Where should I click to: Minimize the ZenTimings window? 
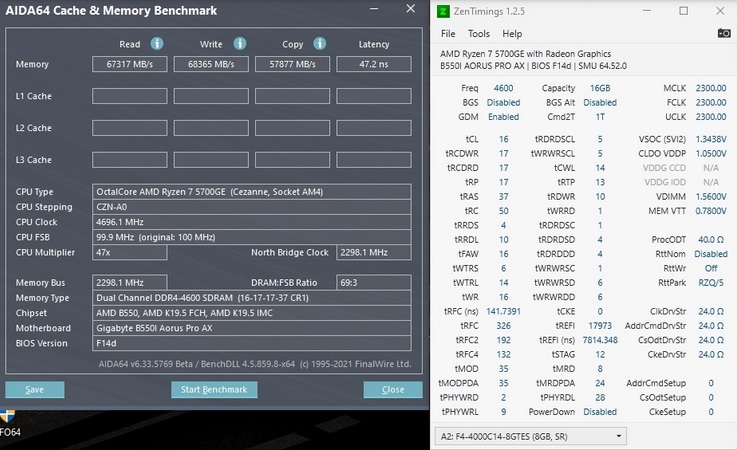647,11
